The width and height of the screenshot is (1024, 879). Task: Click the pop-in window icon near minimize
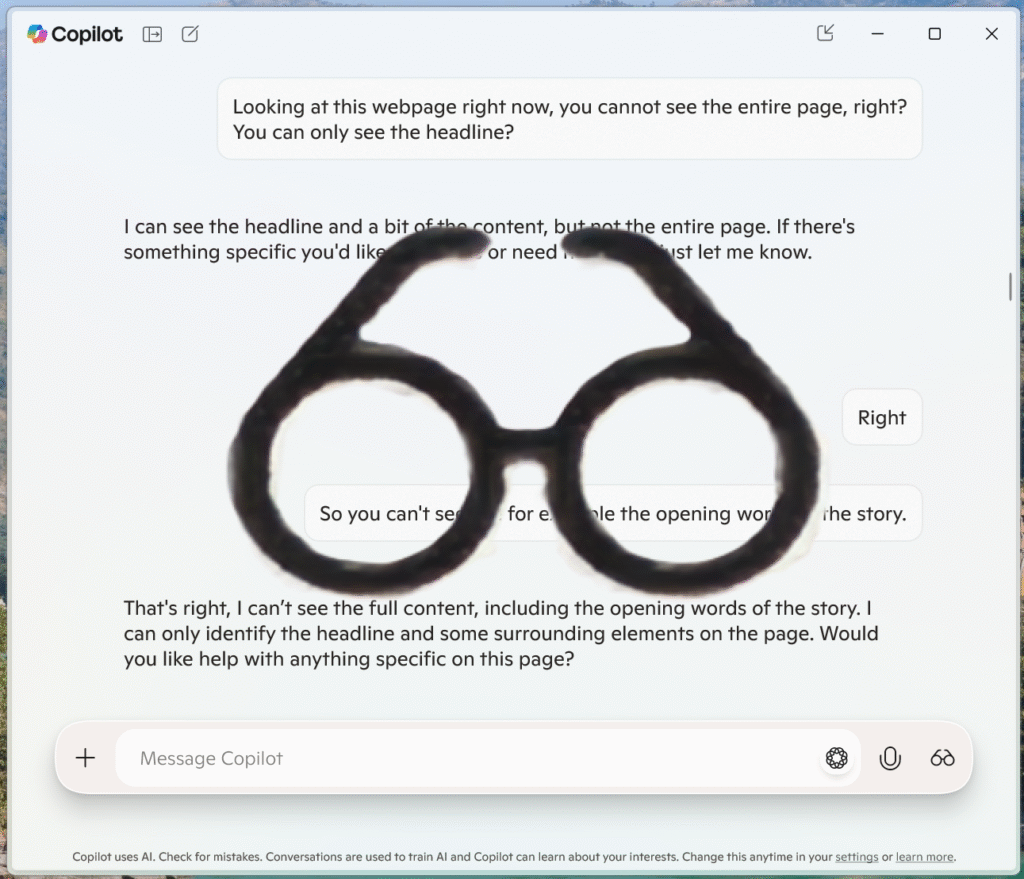[824, 33]
